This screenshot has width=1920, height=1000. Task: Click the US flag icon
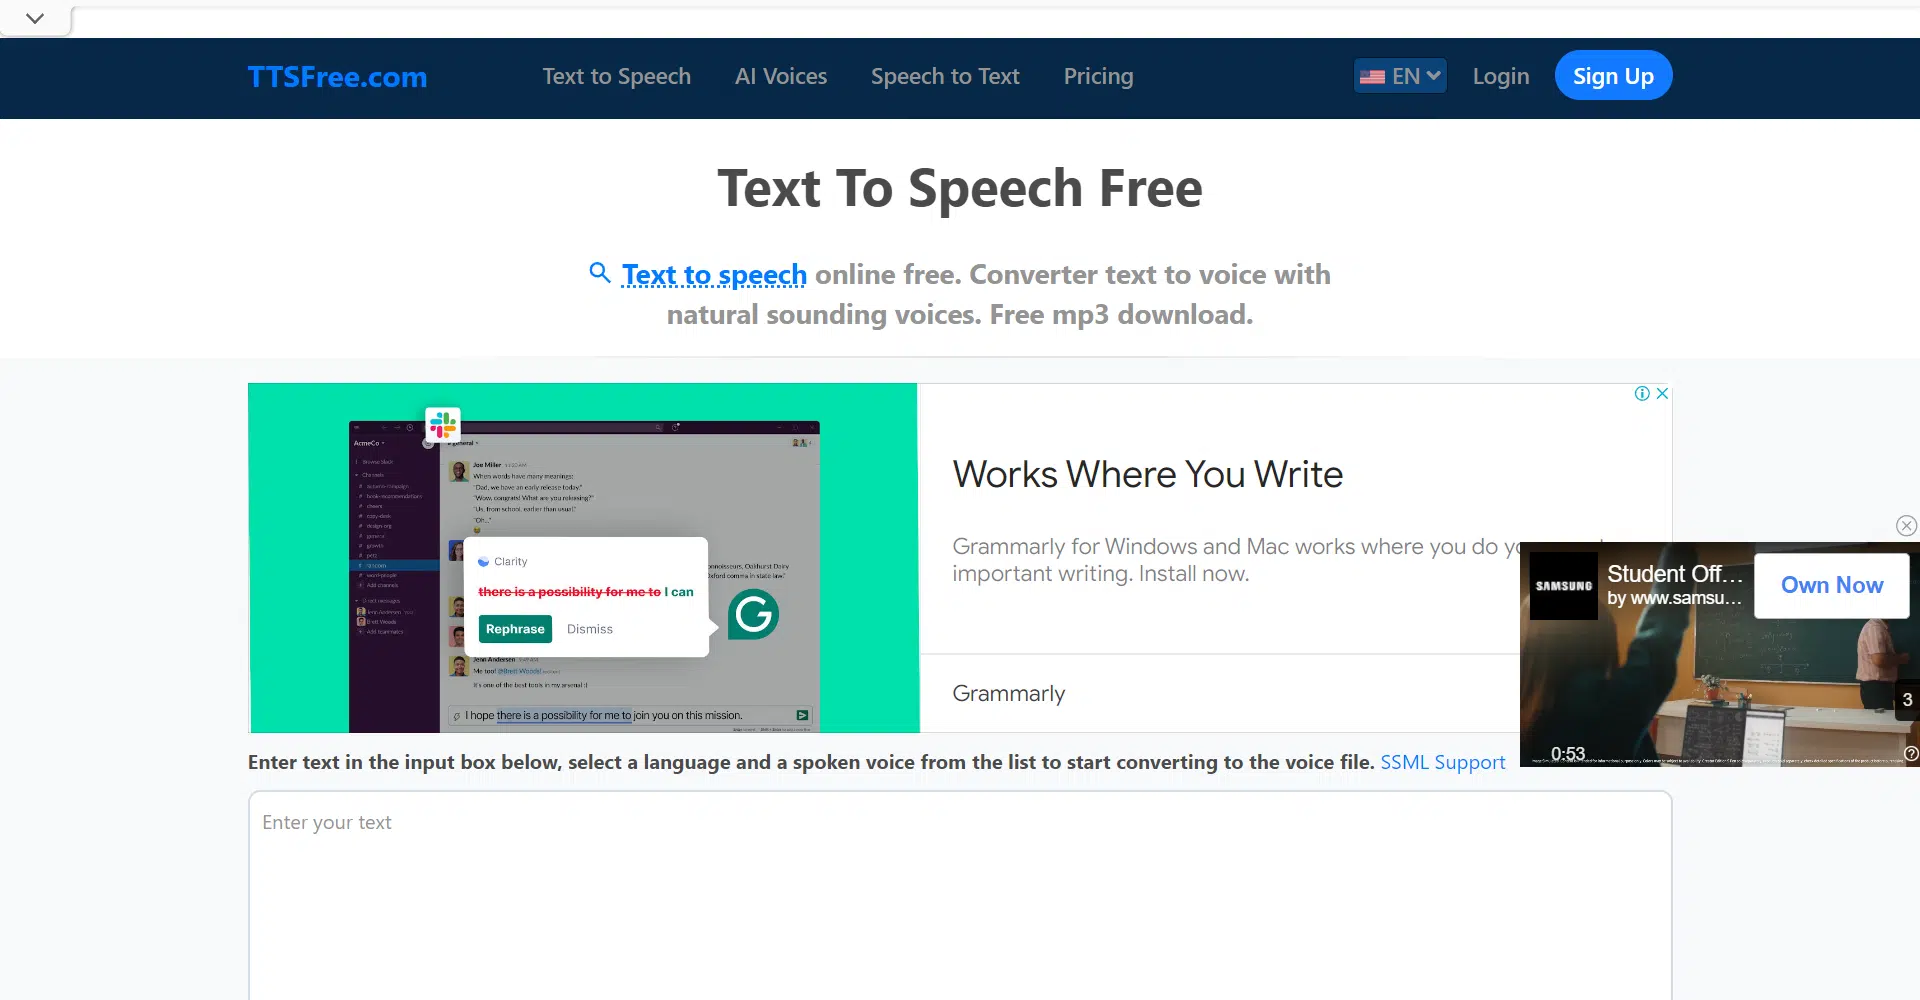point(1373,77)
